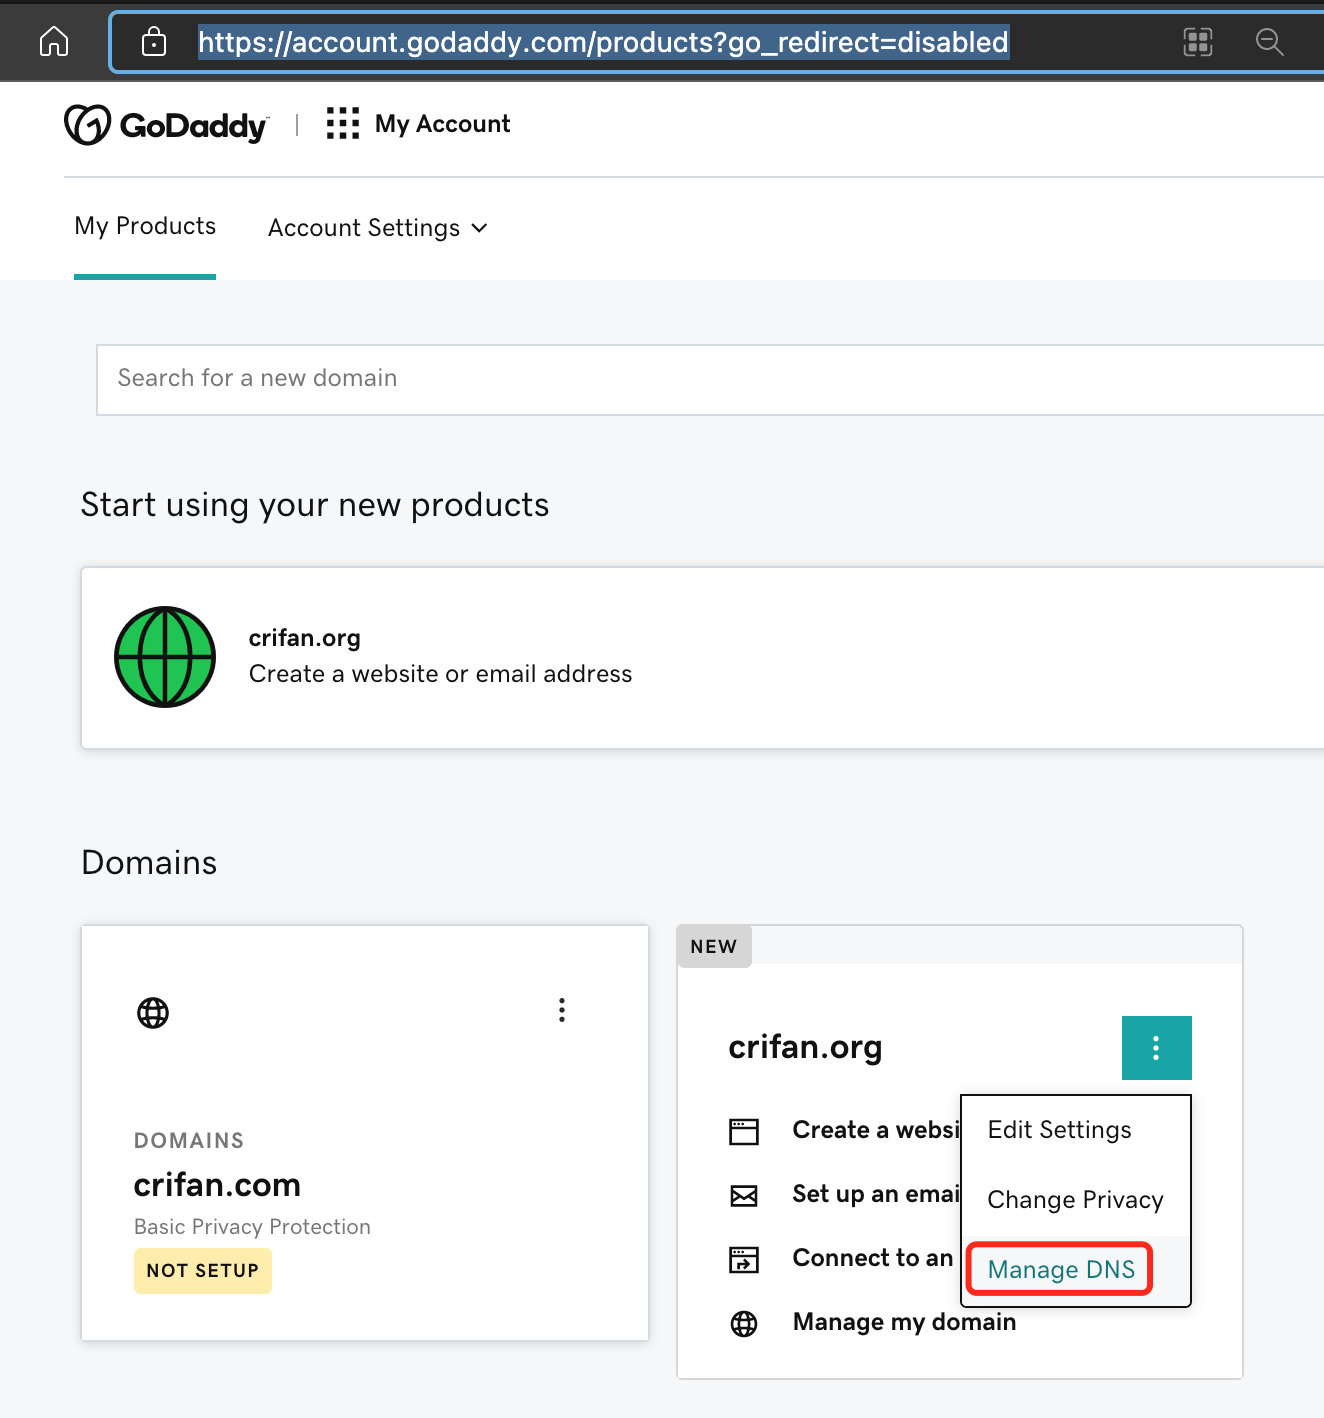Expand the Account Settings dropdown

pyautogui.click(x=378, y=228)
